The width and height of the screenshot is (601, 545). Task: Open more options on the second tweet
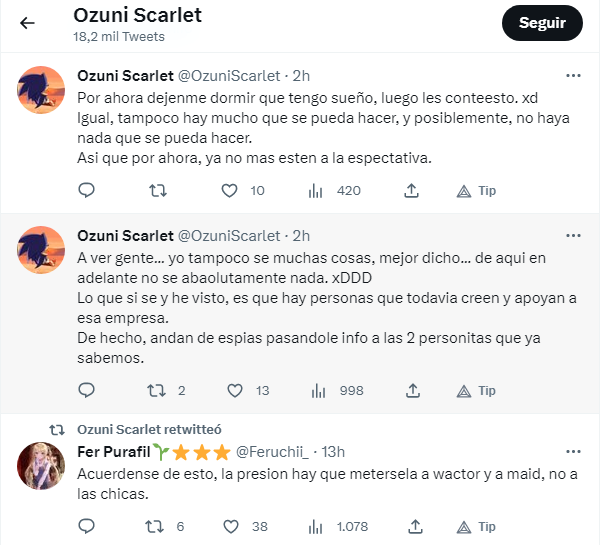pyautogui.click(x=573, y=235)
